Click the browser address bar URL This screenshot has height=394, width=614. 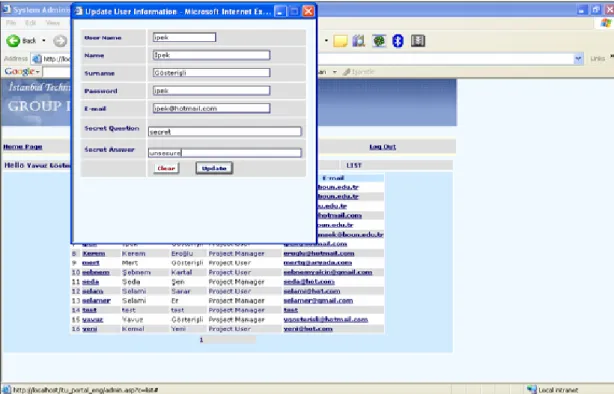coord(56,59)
